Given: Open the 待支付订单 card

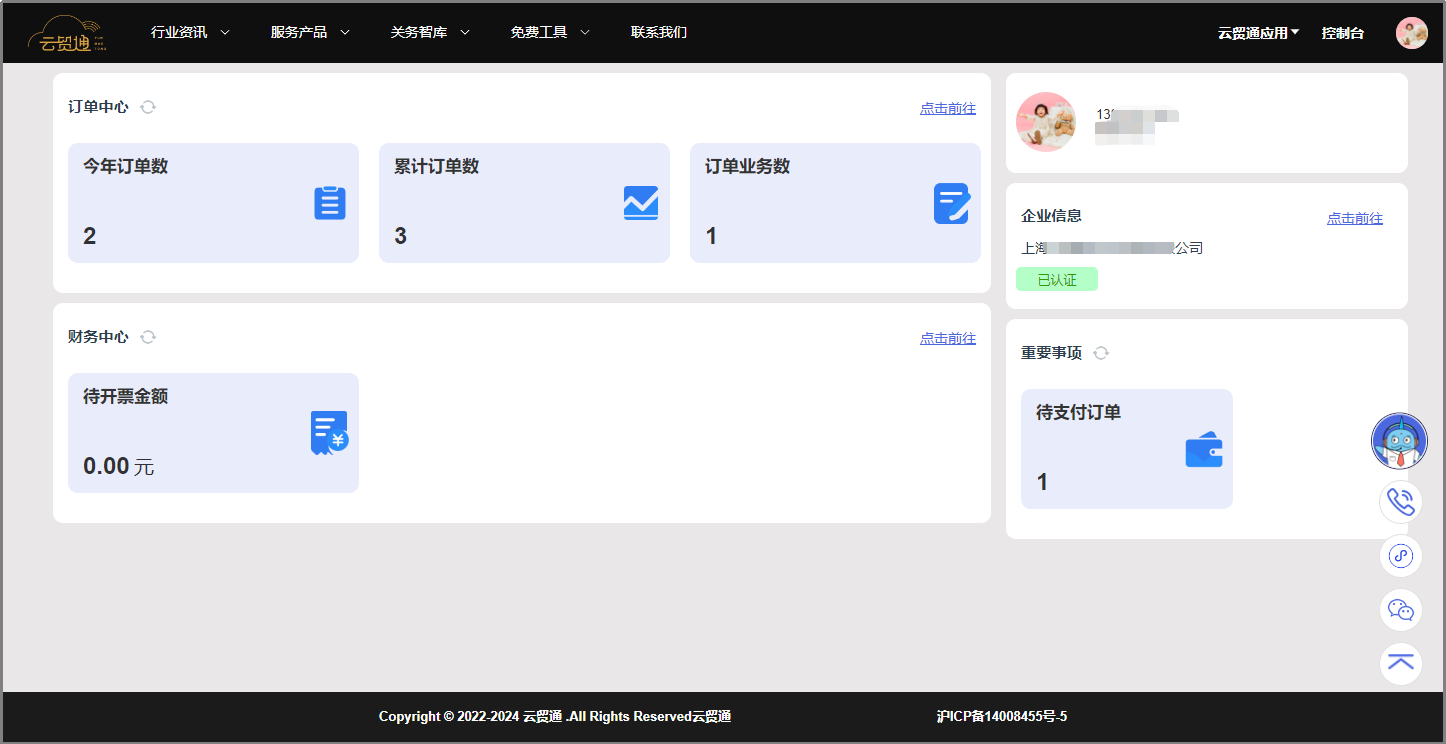Looking at the screenshot, I should 1126,449.
